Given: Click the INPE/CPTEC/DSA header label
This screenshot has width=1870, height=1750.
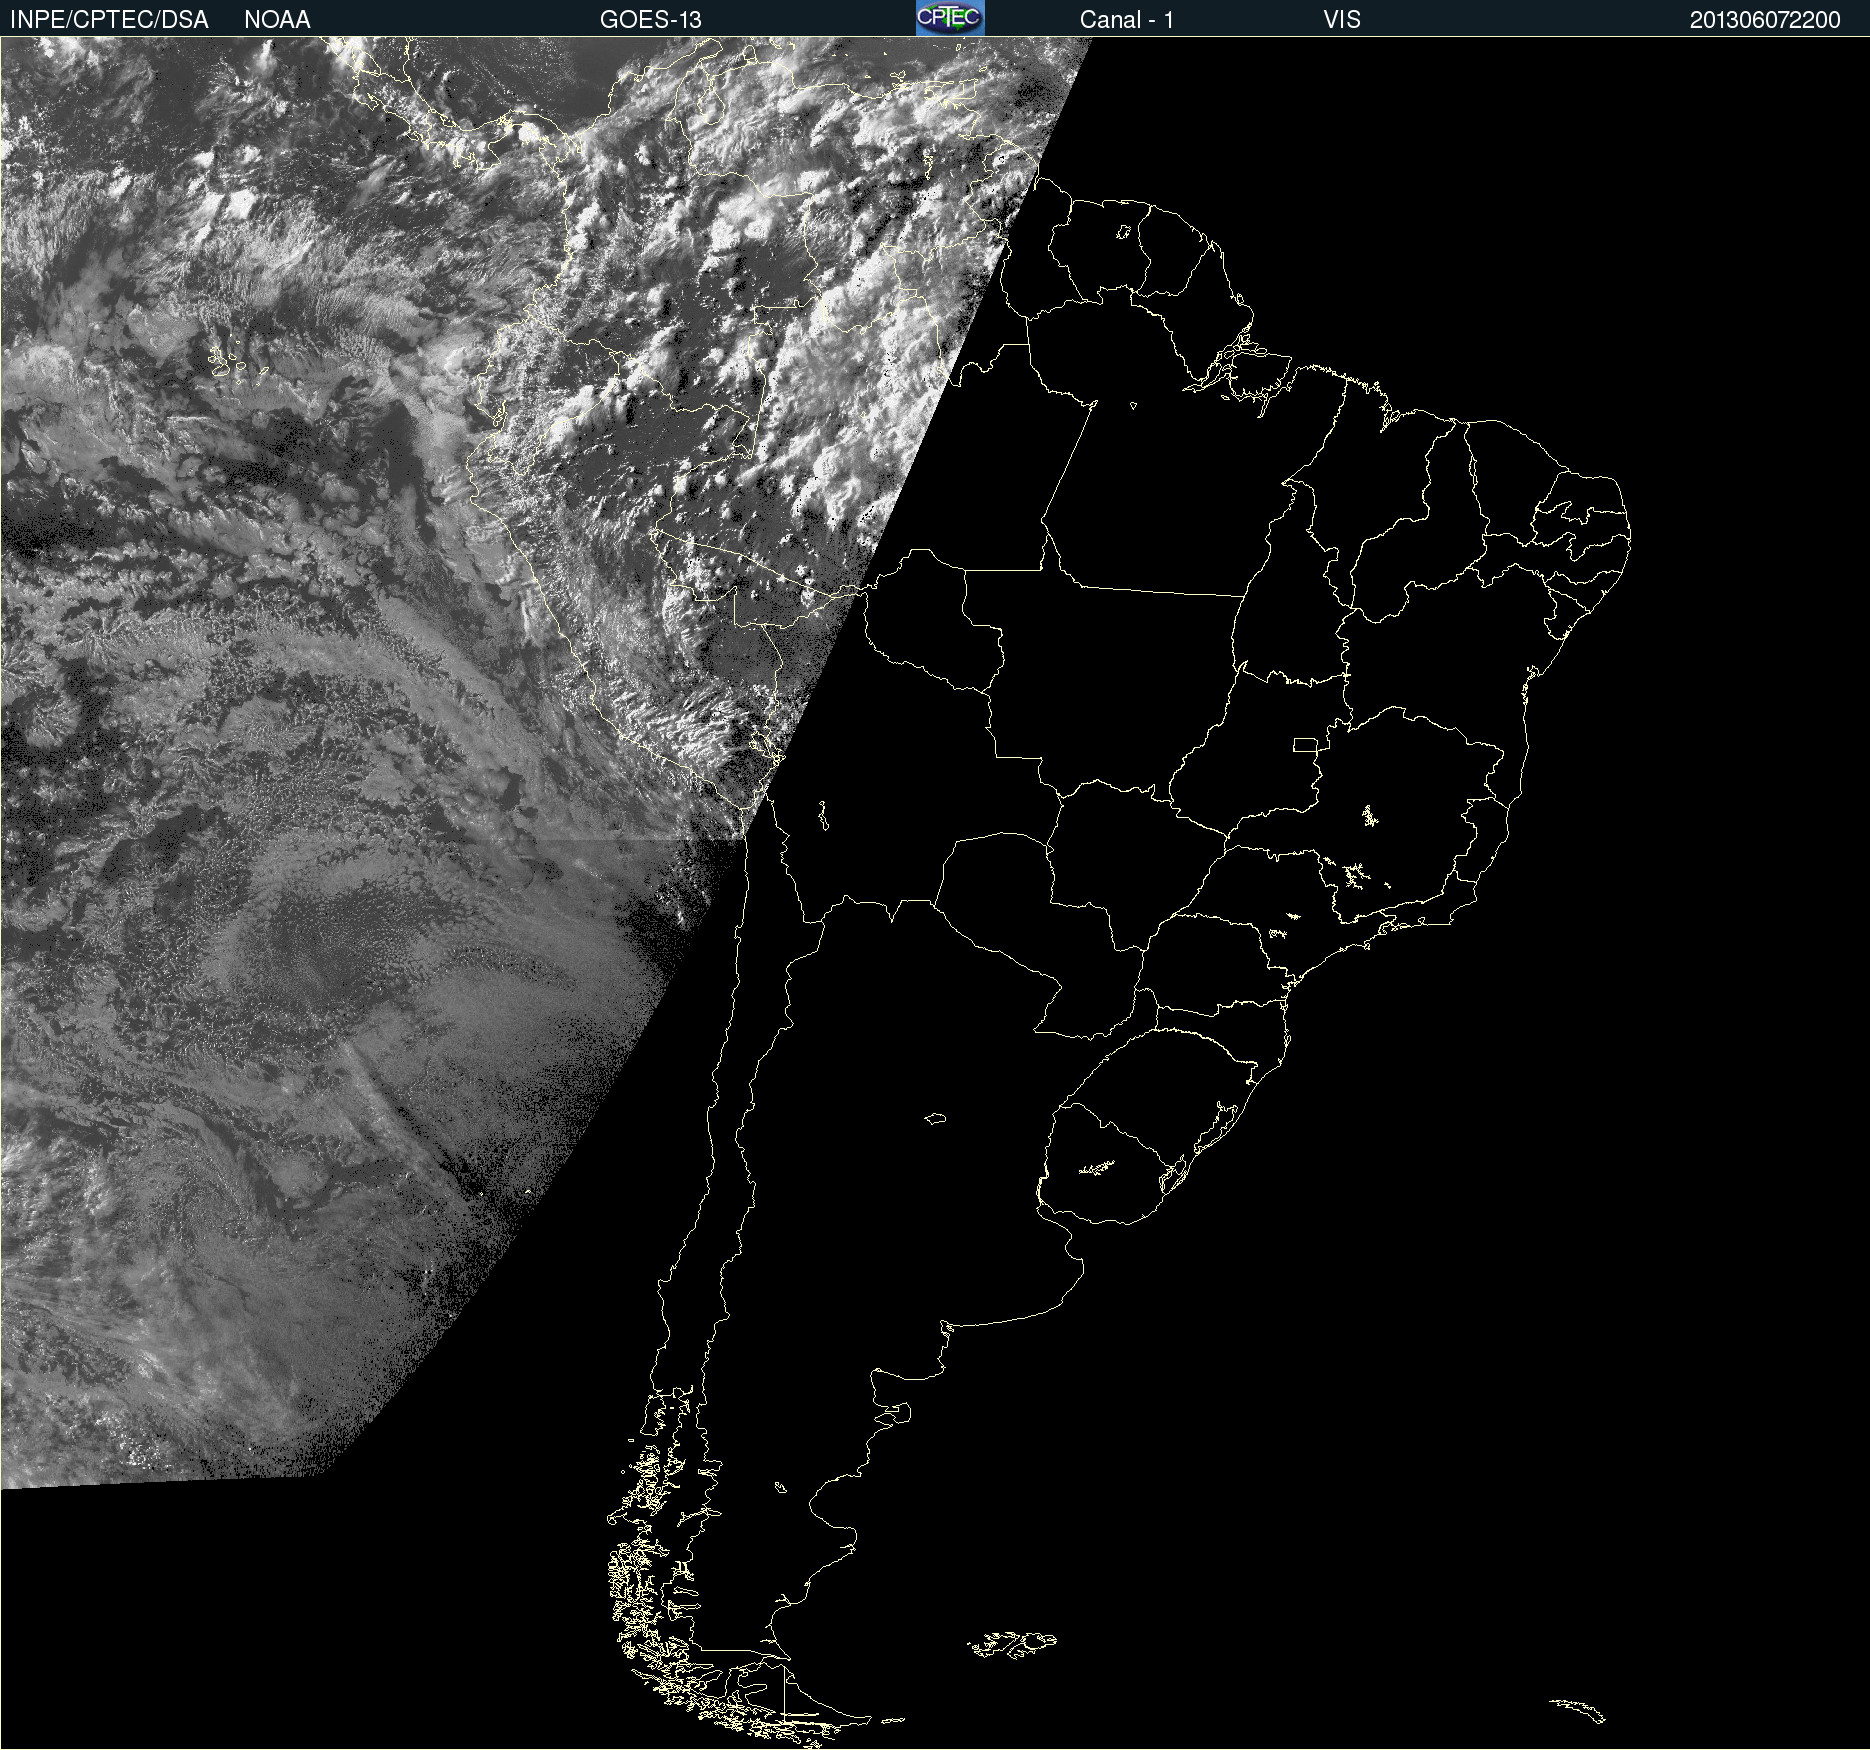Looking at the screenshot, I should 109,19.
